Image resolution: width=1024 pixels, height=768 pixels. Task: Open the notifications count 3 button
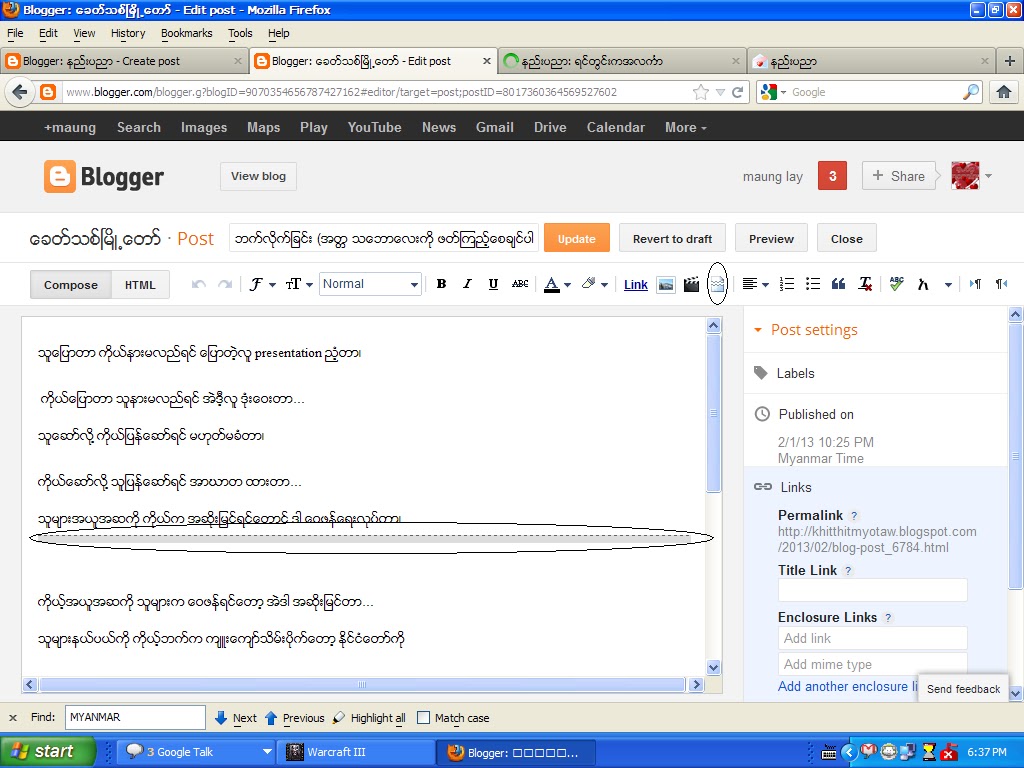tap(832, 176)
